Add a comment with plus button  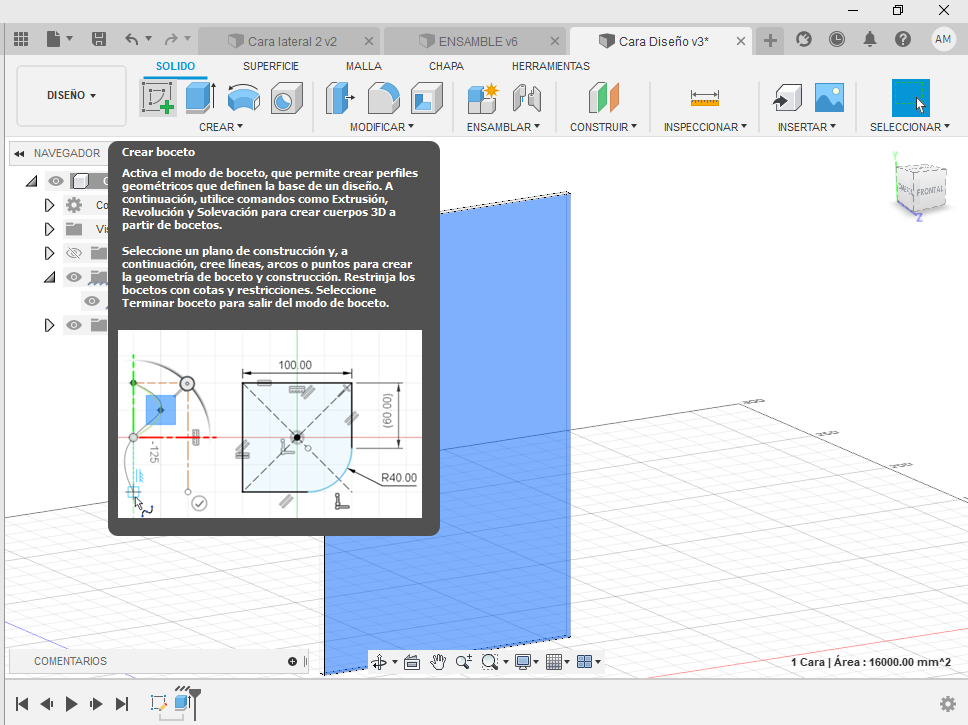(292, 661)
